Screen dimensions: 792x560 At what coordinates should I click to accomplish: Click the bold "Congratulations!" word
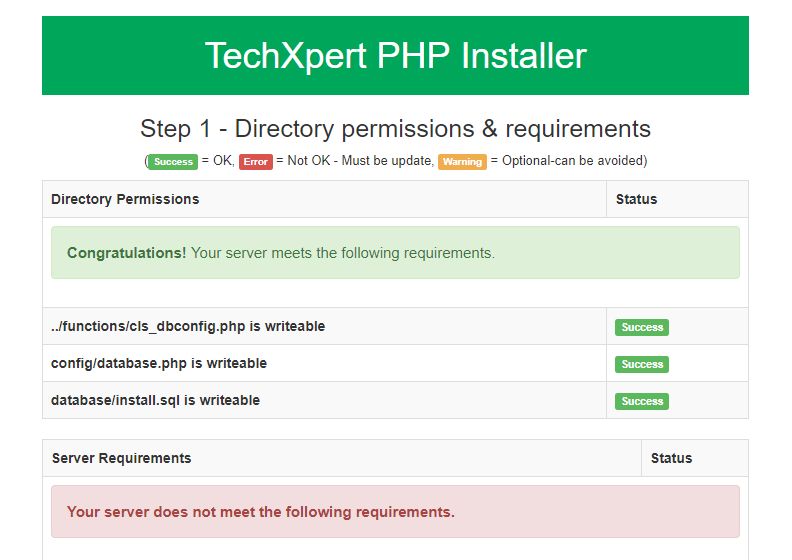[126, 253]
